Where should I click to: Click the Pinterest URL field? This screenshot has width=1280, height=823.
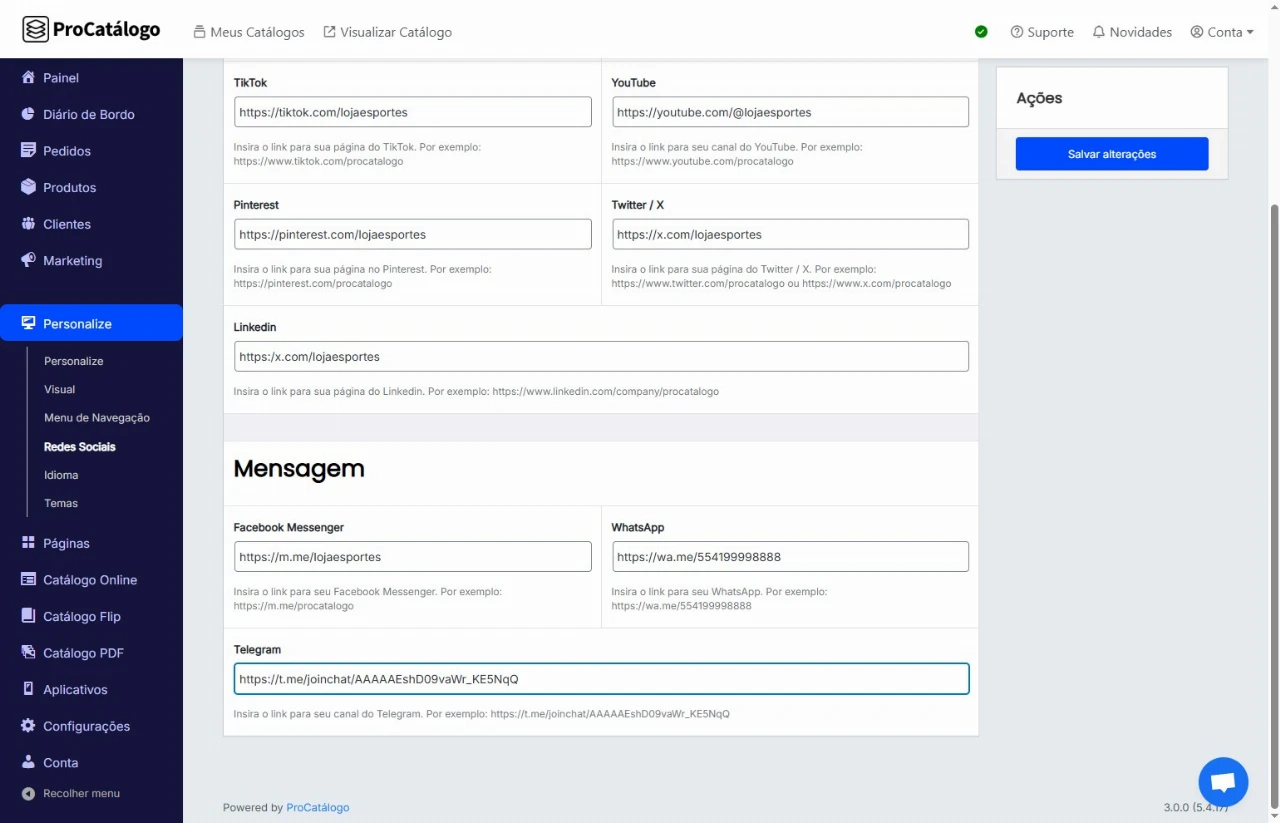(x=412, y=234)
